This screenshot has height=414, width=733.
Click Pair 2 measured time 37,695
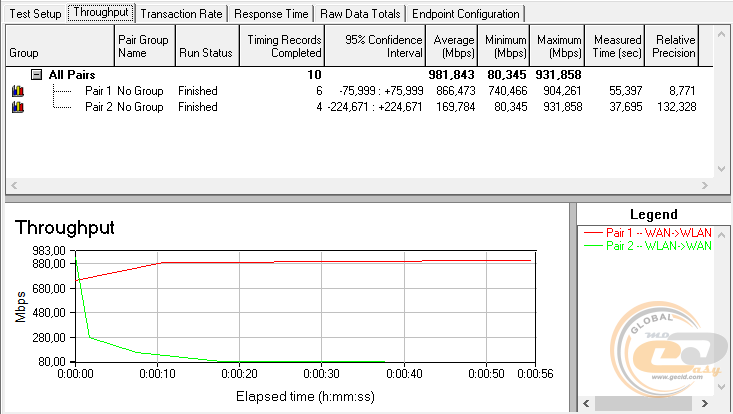point(625,107)
